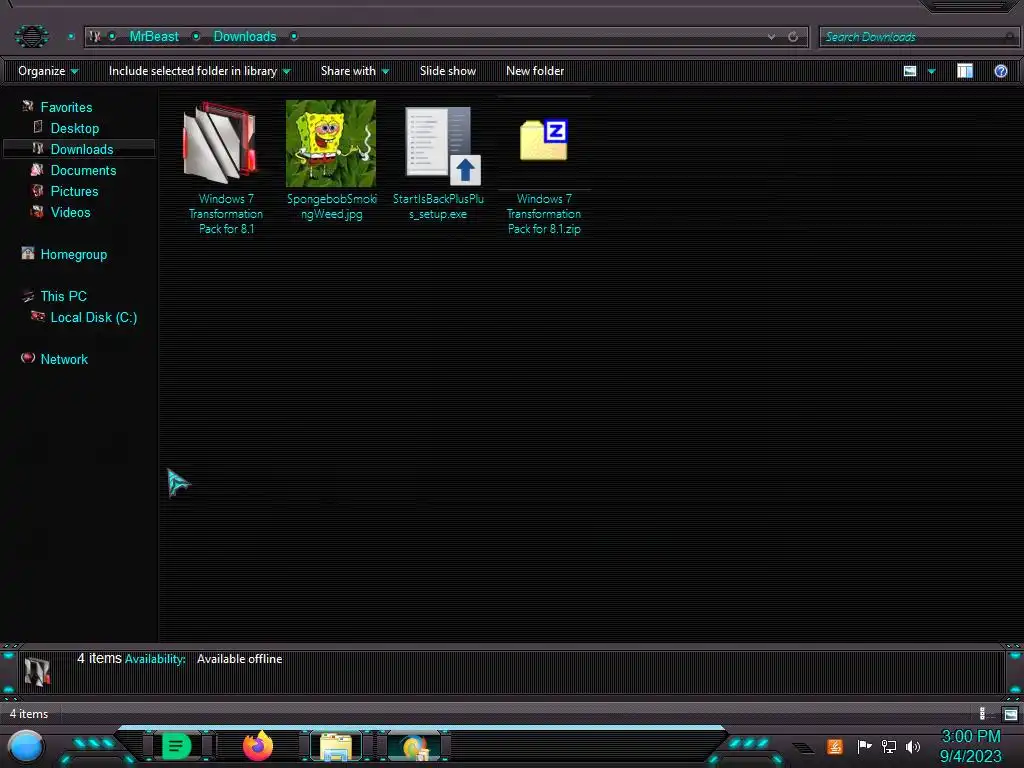The width and height of the screenshot is (1024, 768).
Task: Create a New folder
Action: tap(535, 71)
